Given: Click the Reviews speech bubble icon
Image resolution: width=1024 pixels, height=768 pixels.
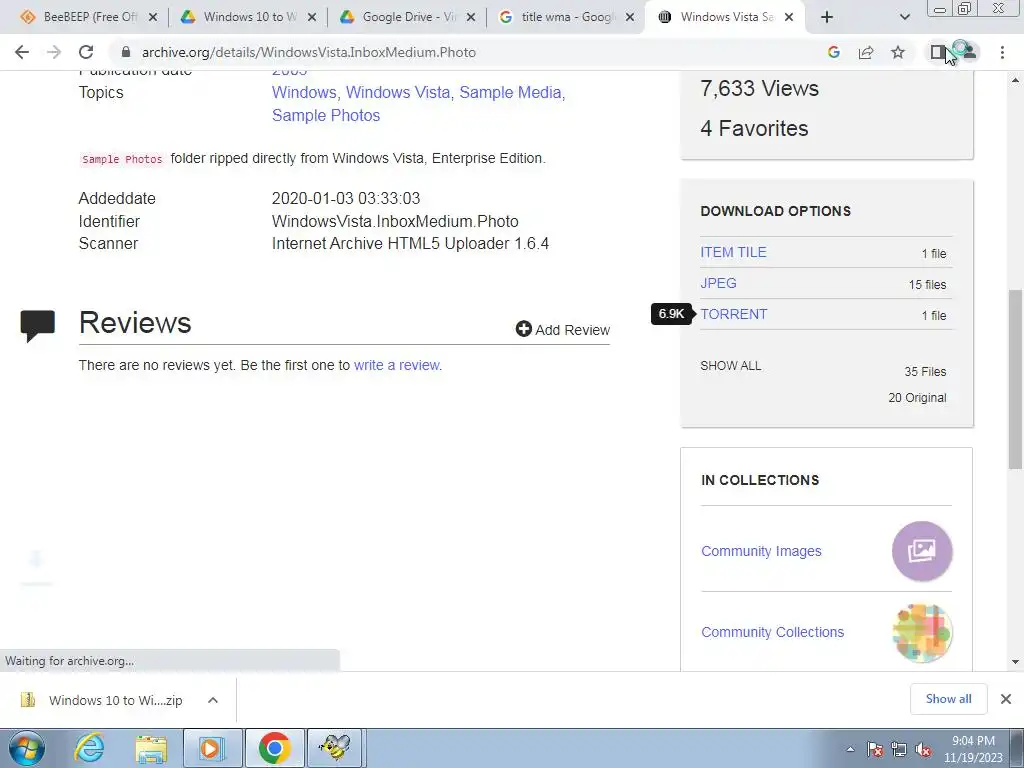Looking at the screenshot, I should pyautogui.click(x=37, y=325).
